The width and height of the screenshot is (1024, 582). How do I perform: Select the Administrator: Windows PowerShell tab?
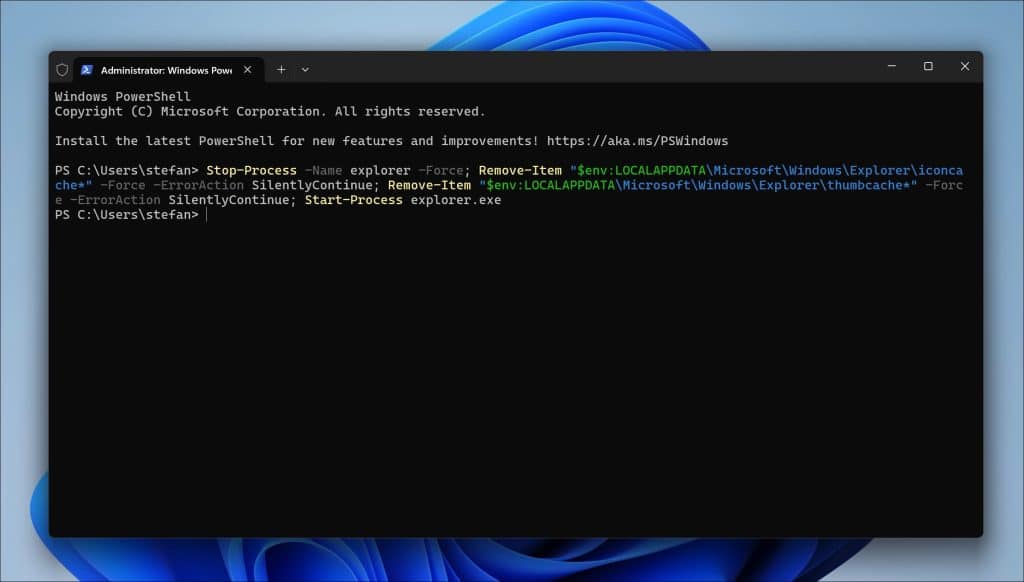click(165, 70)
